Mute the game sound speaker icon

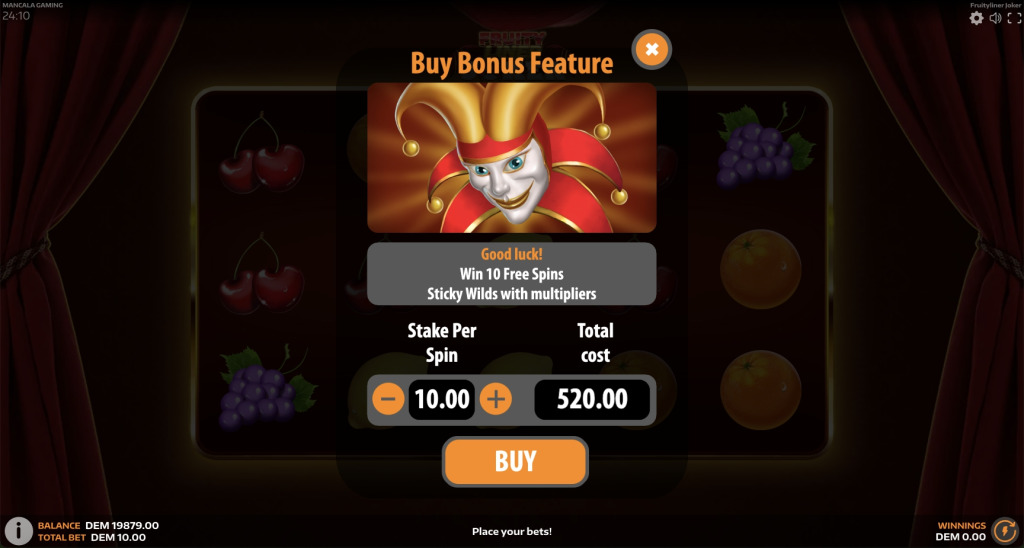point(995,18)
